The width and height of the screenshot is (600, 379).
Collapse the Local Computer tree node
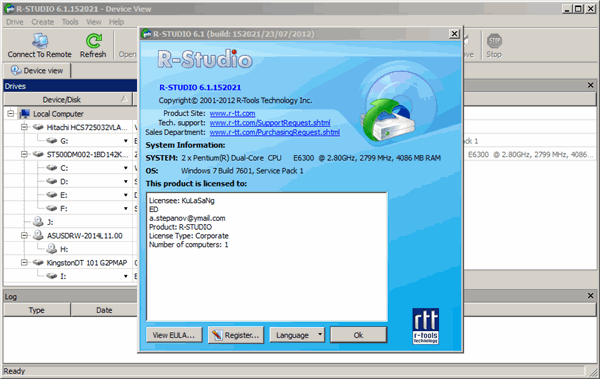[11, 114]
